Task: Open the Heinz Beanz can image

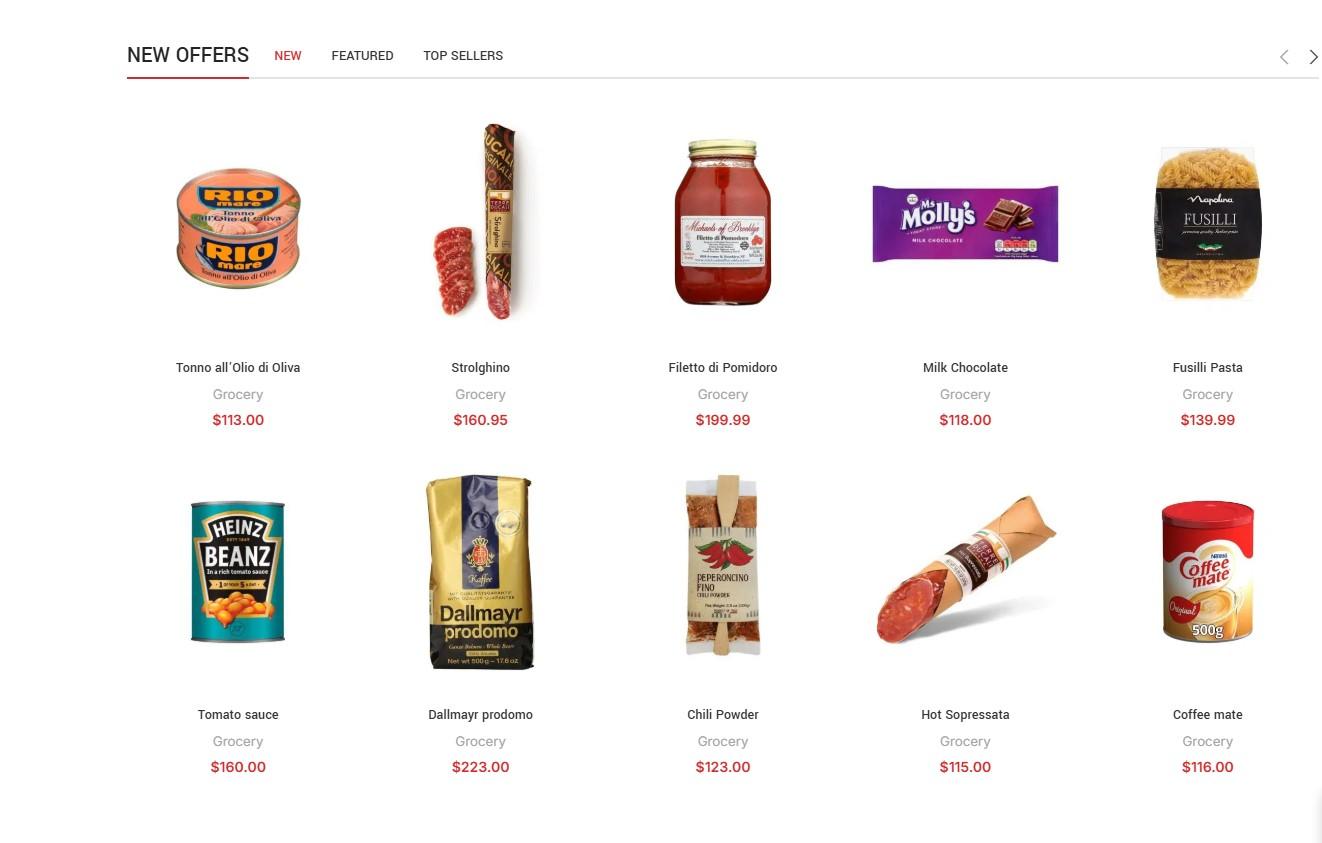Action: [x=238, y=571]
